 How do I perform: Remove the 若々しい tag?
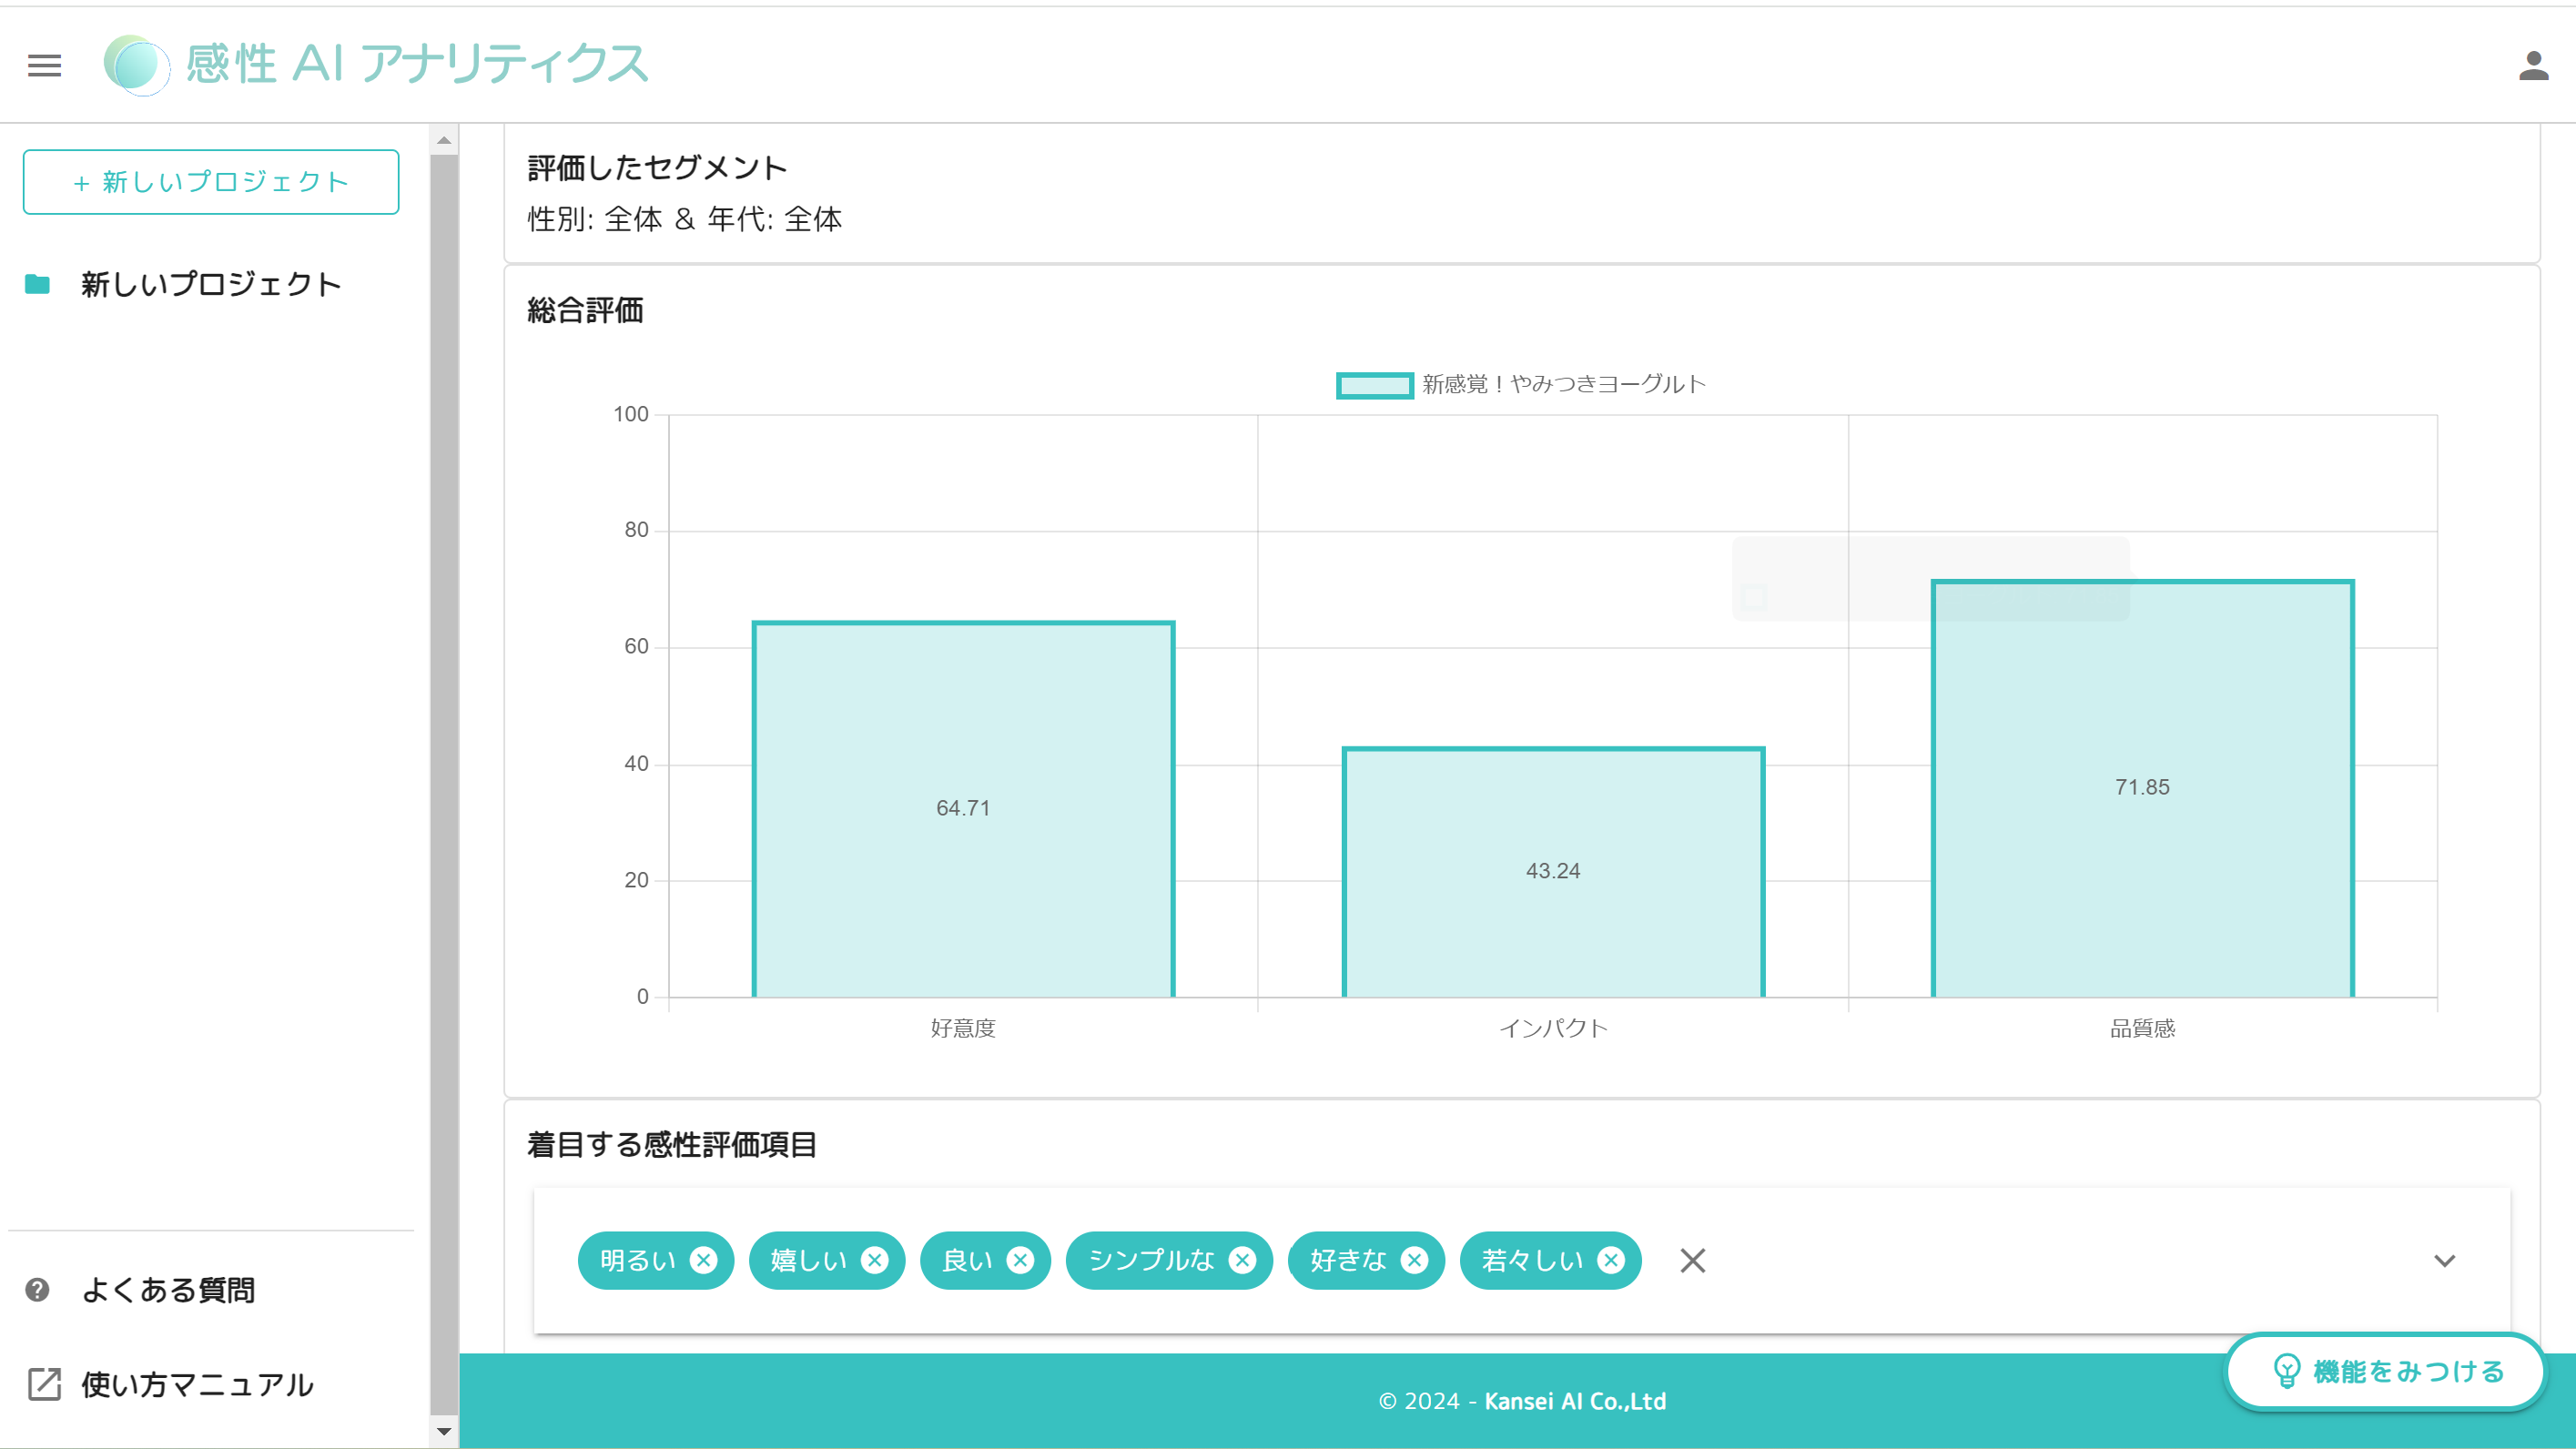click(x=1611, y=1261)
